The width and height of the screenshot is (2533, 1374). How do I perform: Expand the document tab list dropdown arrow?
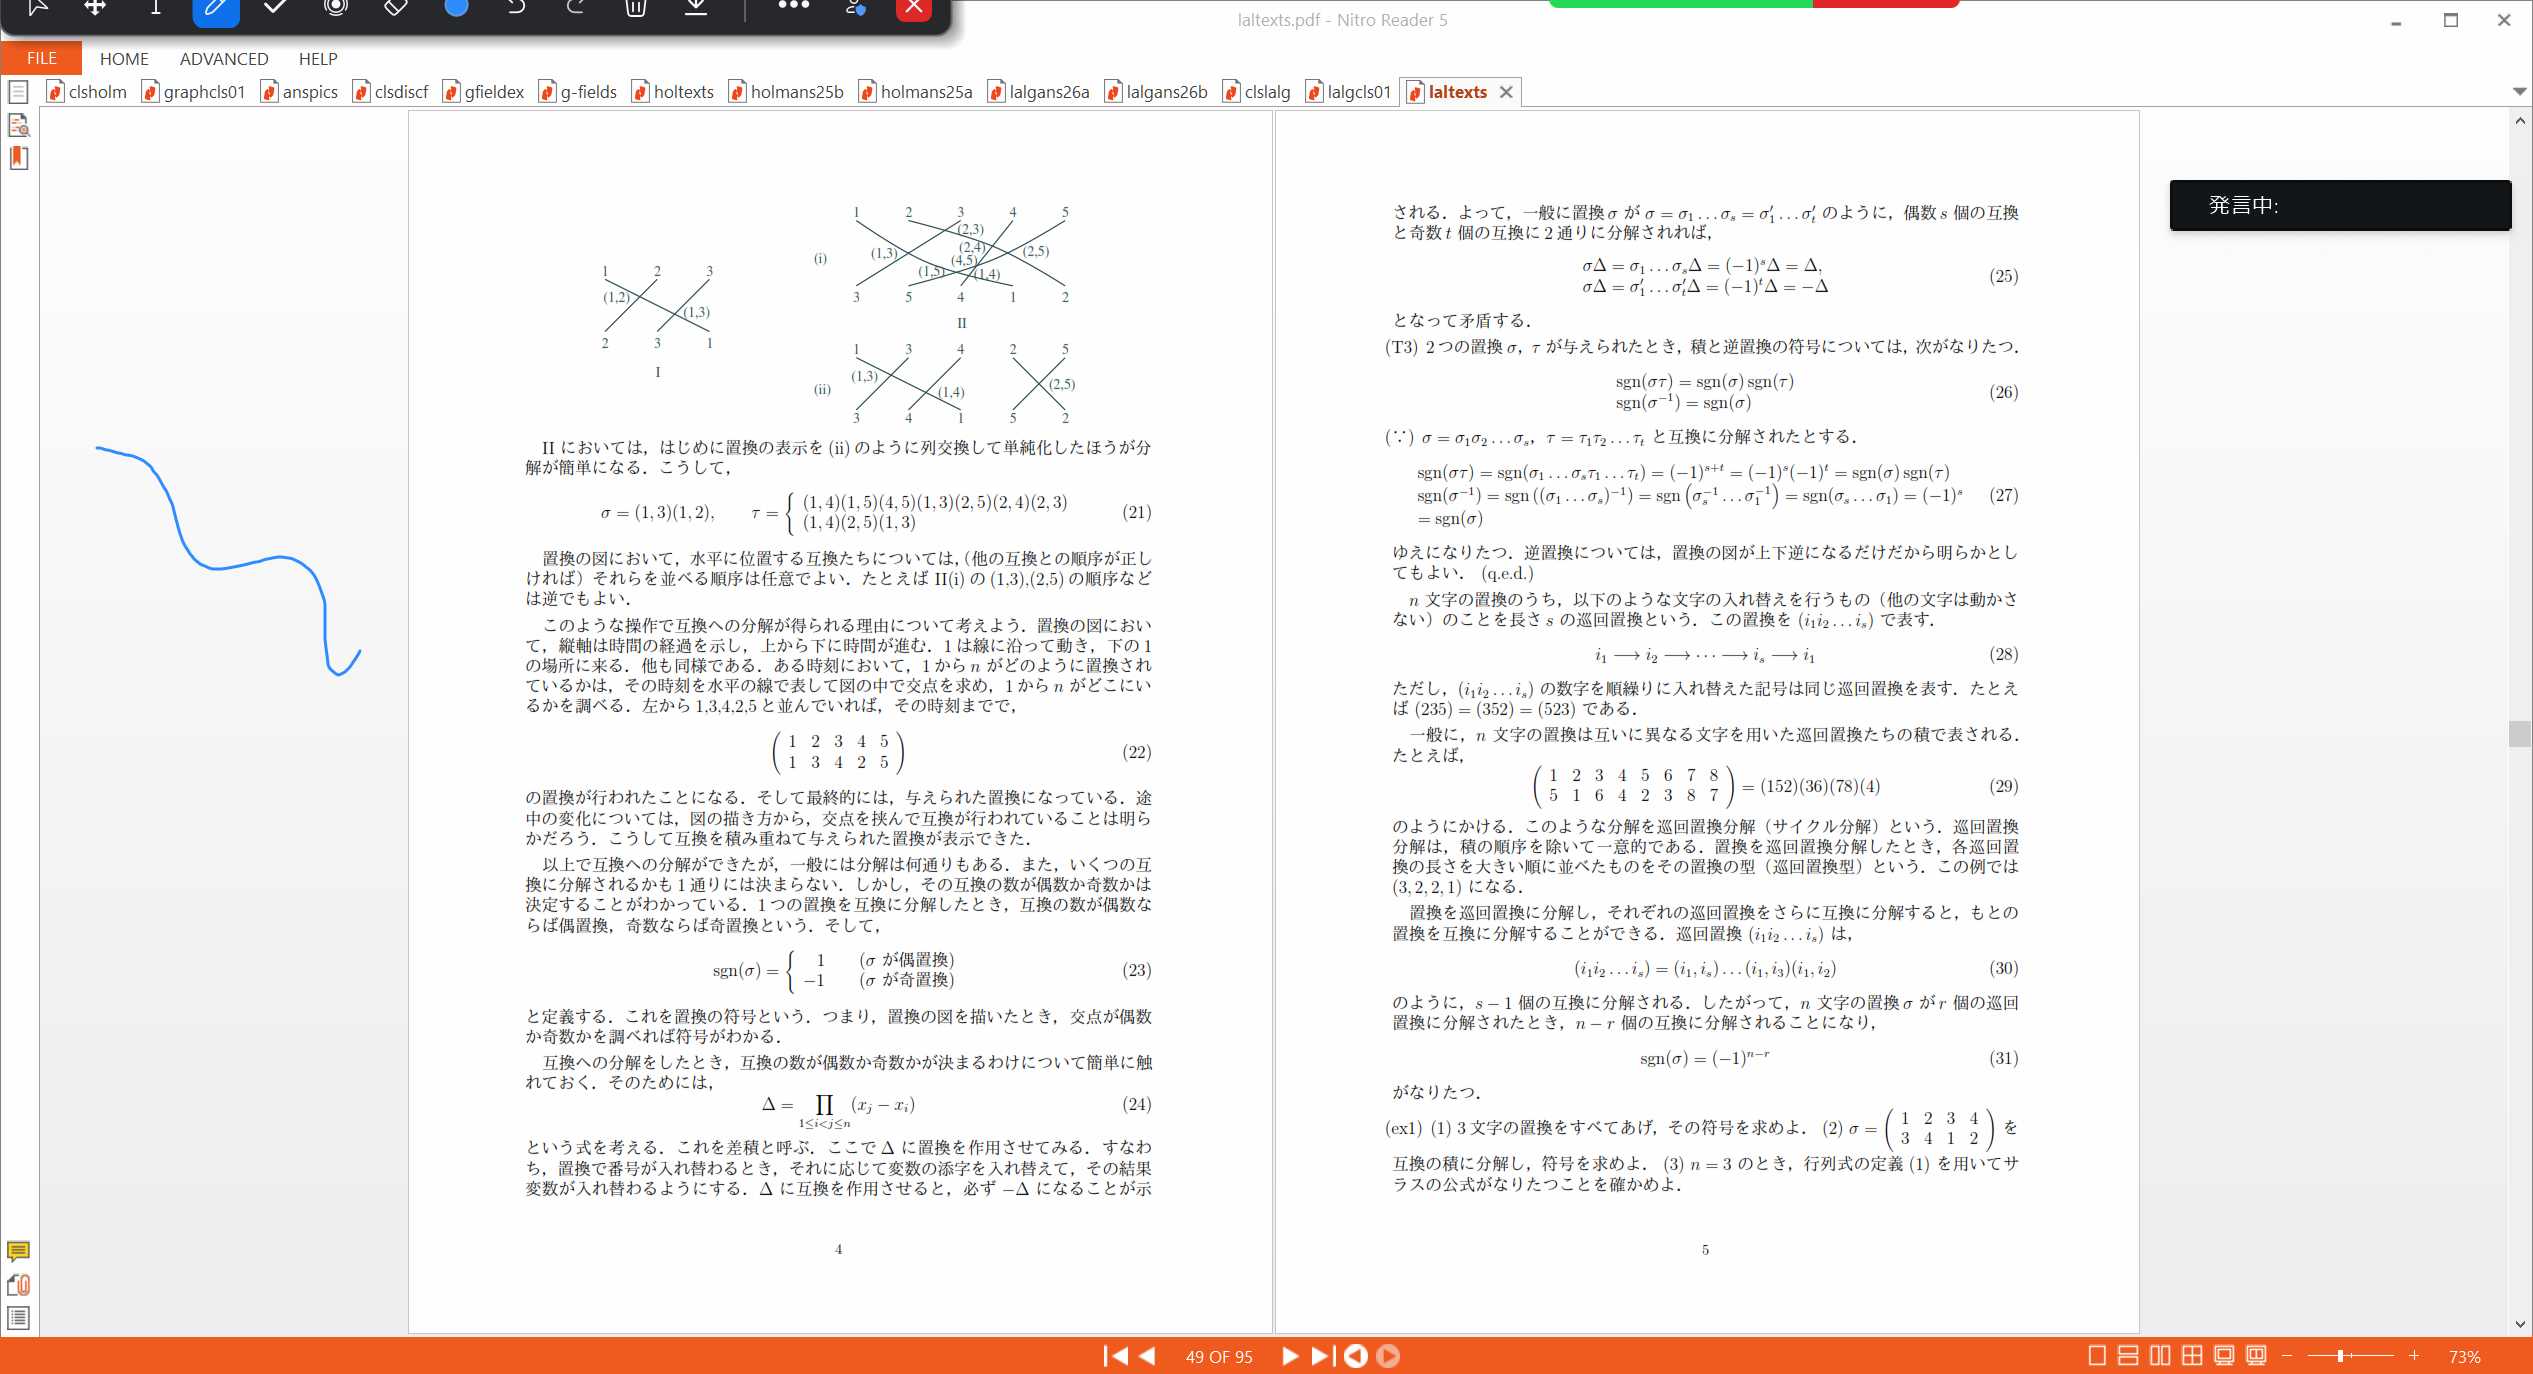pos(2519,91)
